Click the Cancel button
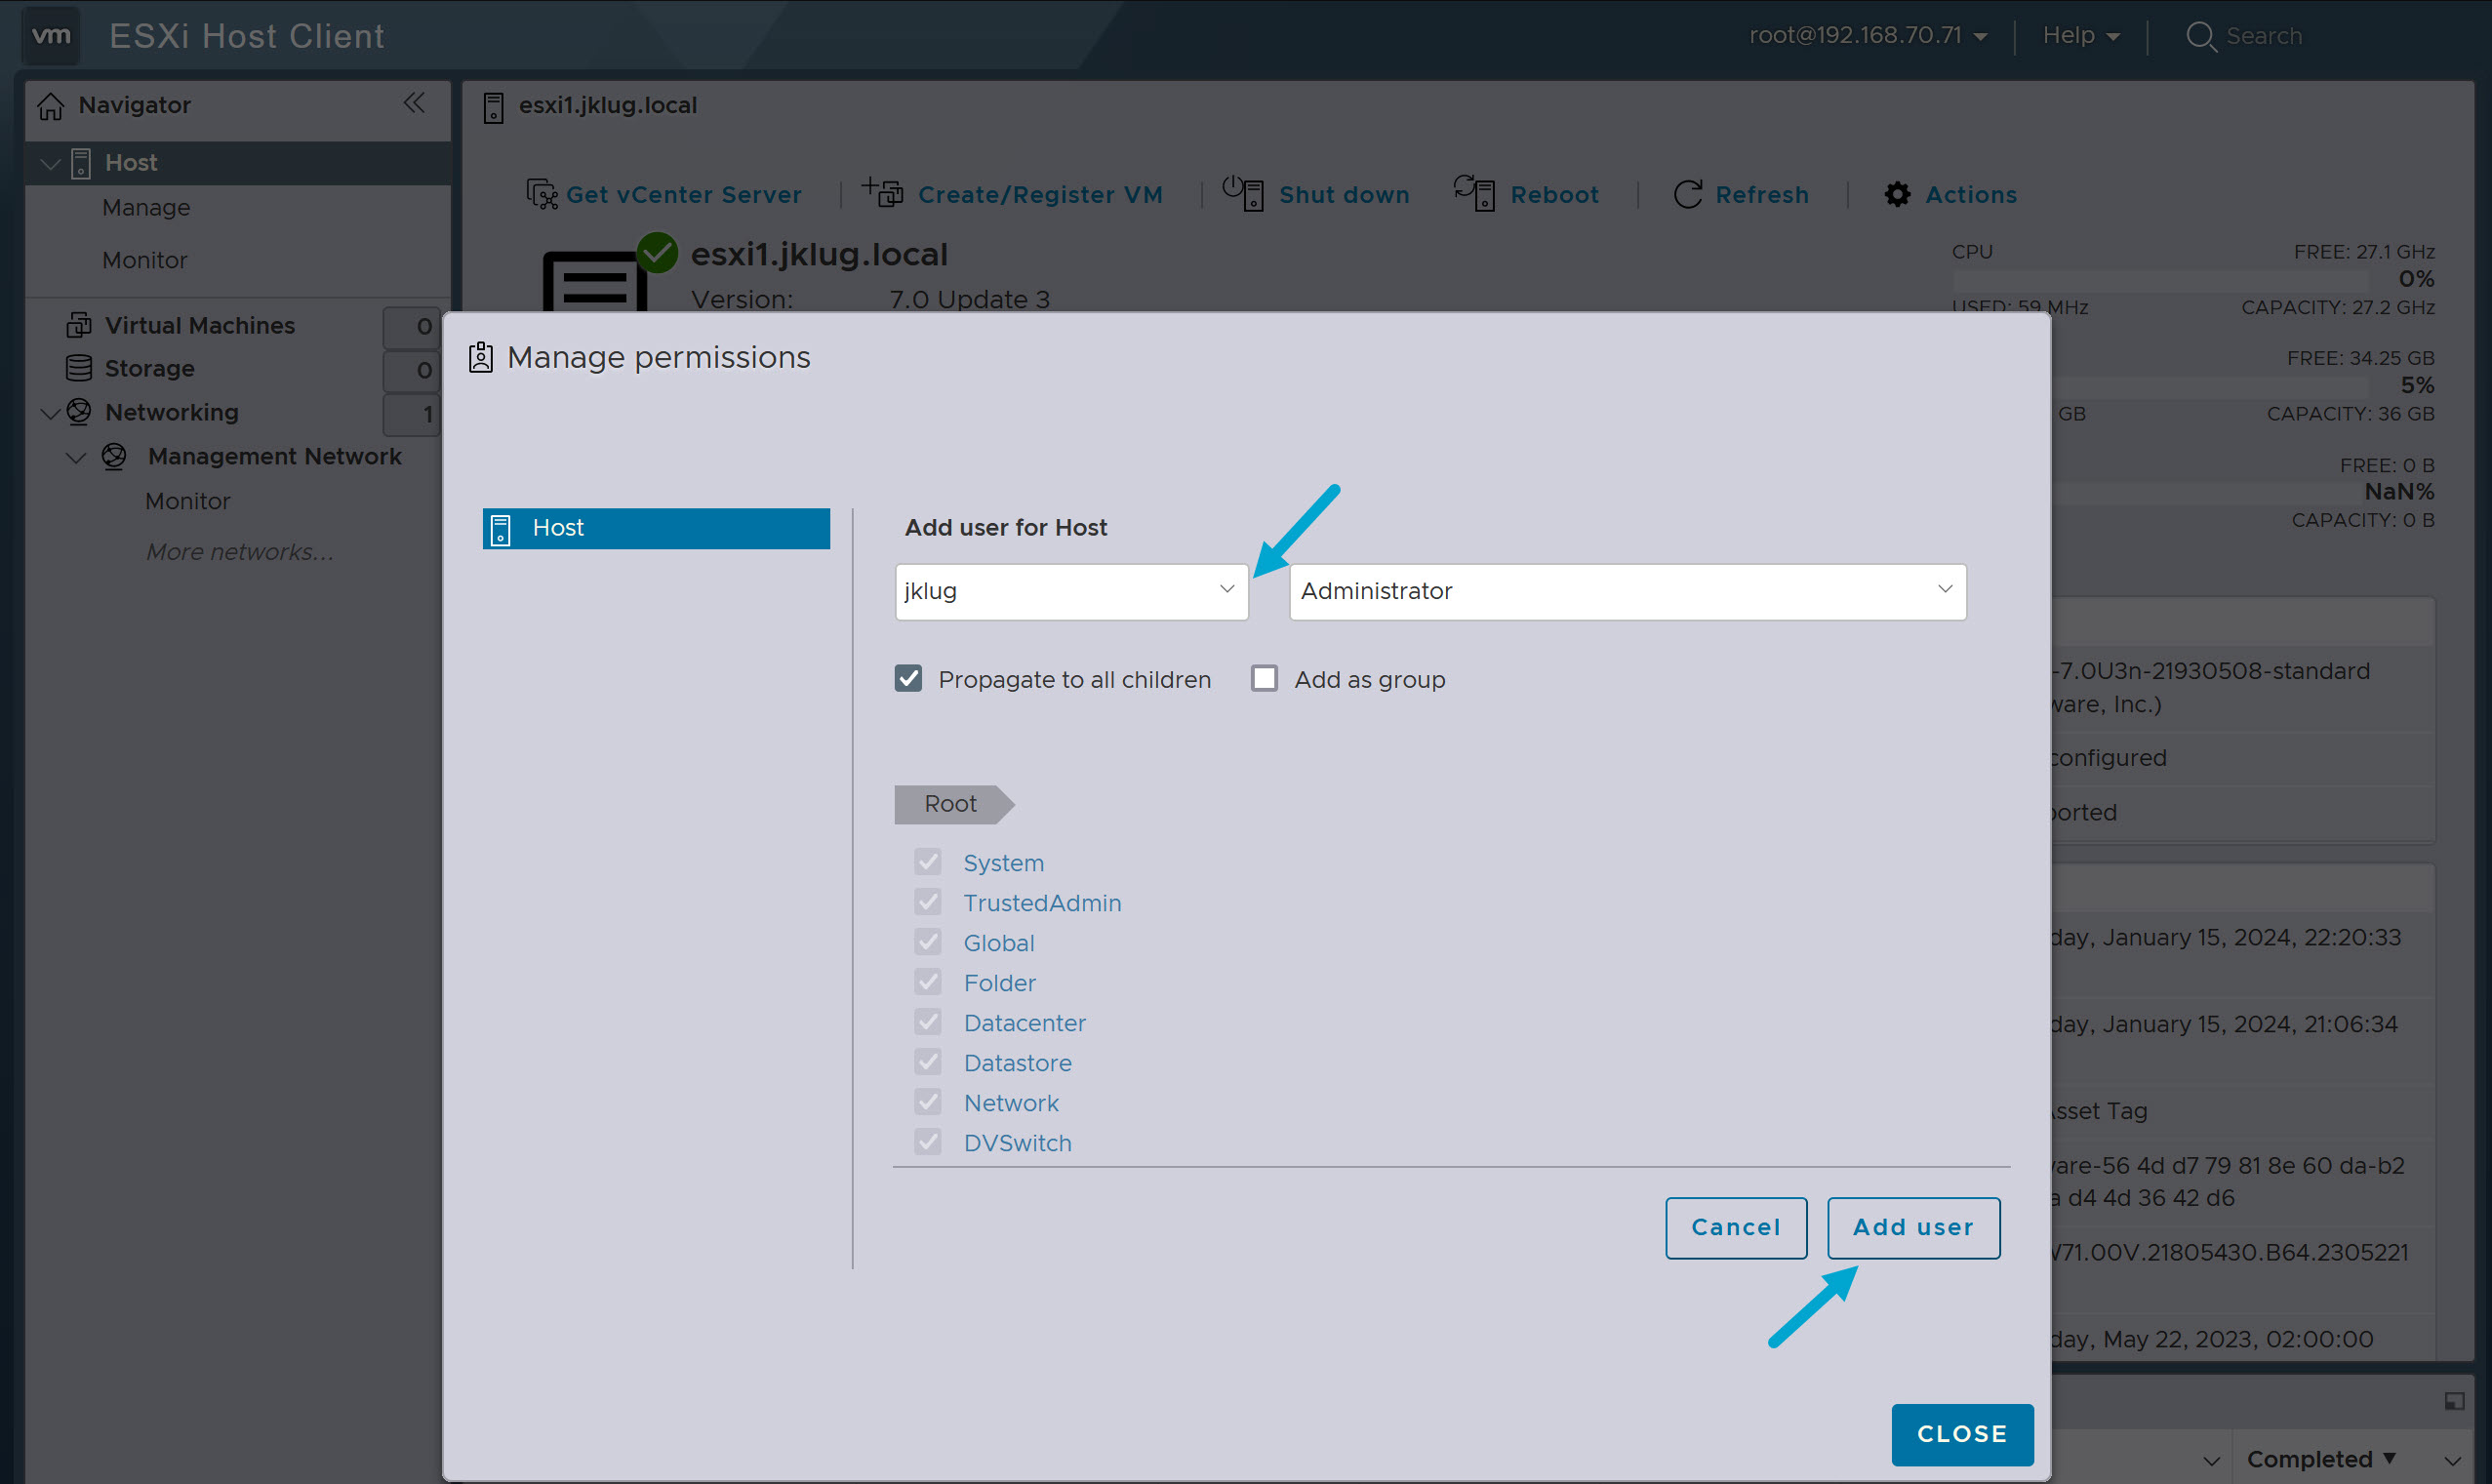This screenshot has height=1484, width=2492. pos(1735,1227)
